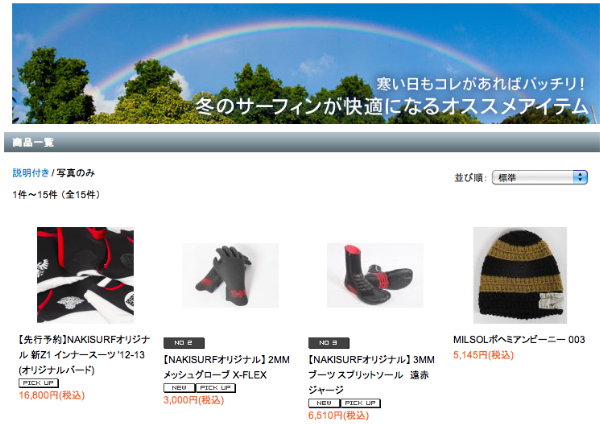
Task: Open the 2MM メッシュグローブ X-FLEX title link
Action: (227, 367)
